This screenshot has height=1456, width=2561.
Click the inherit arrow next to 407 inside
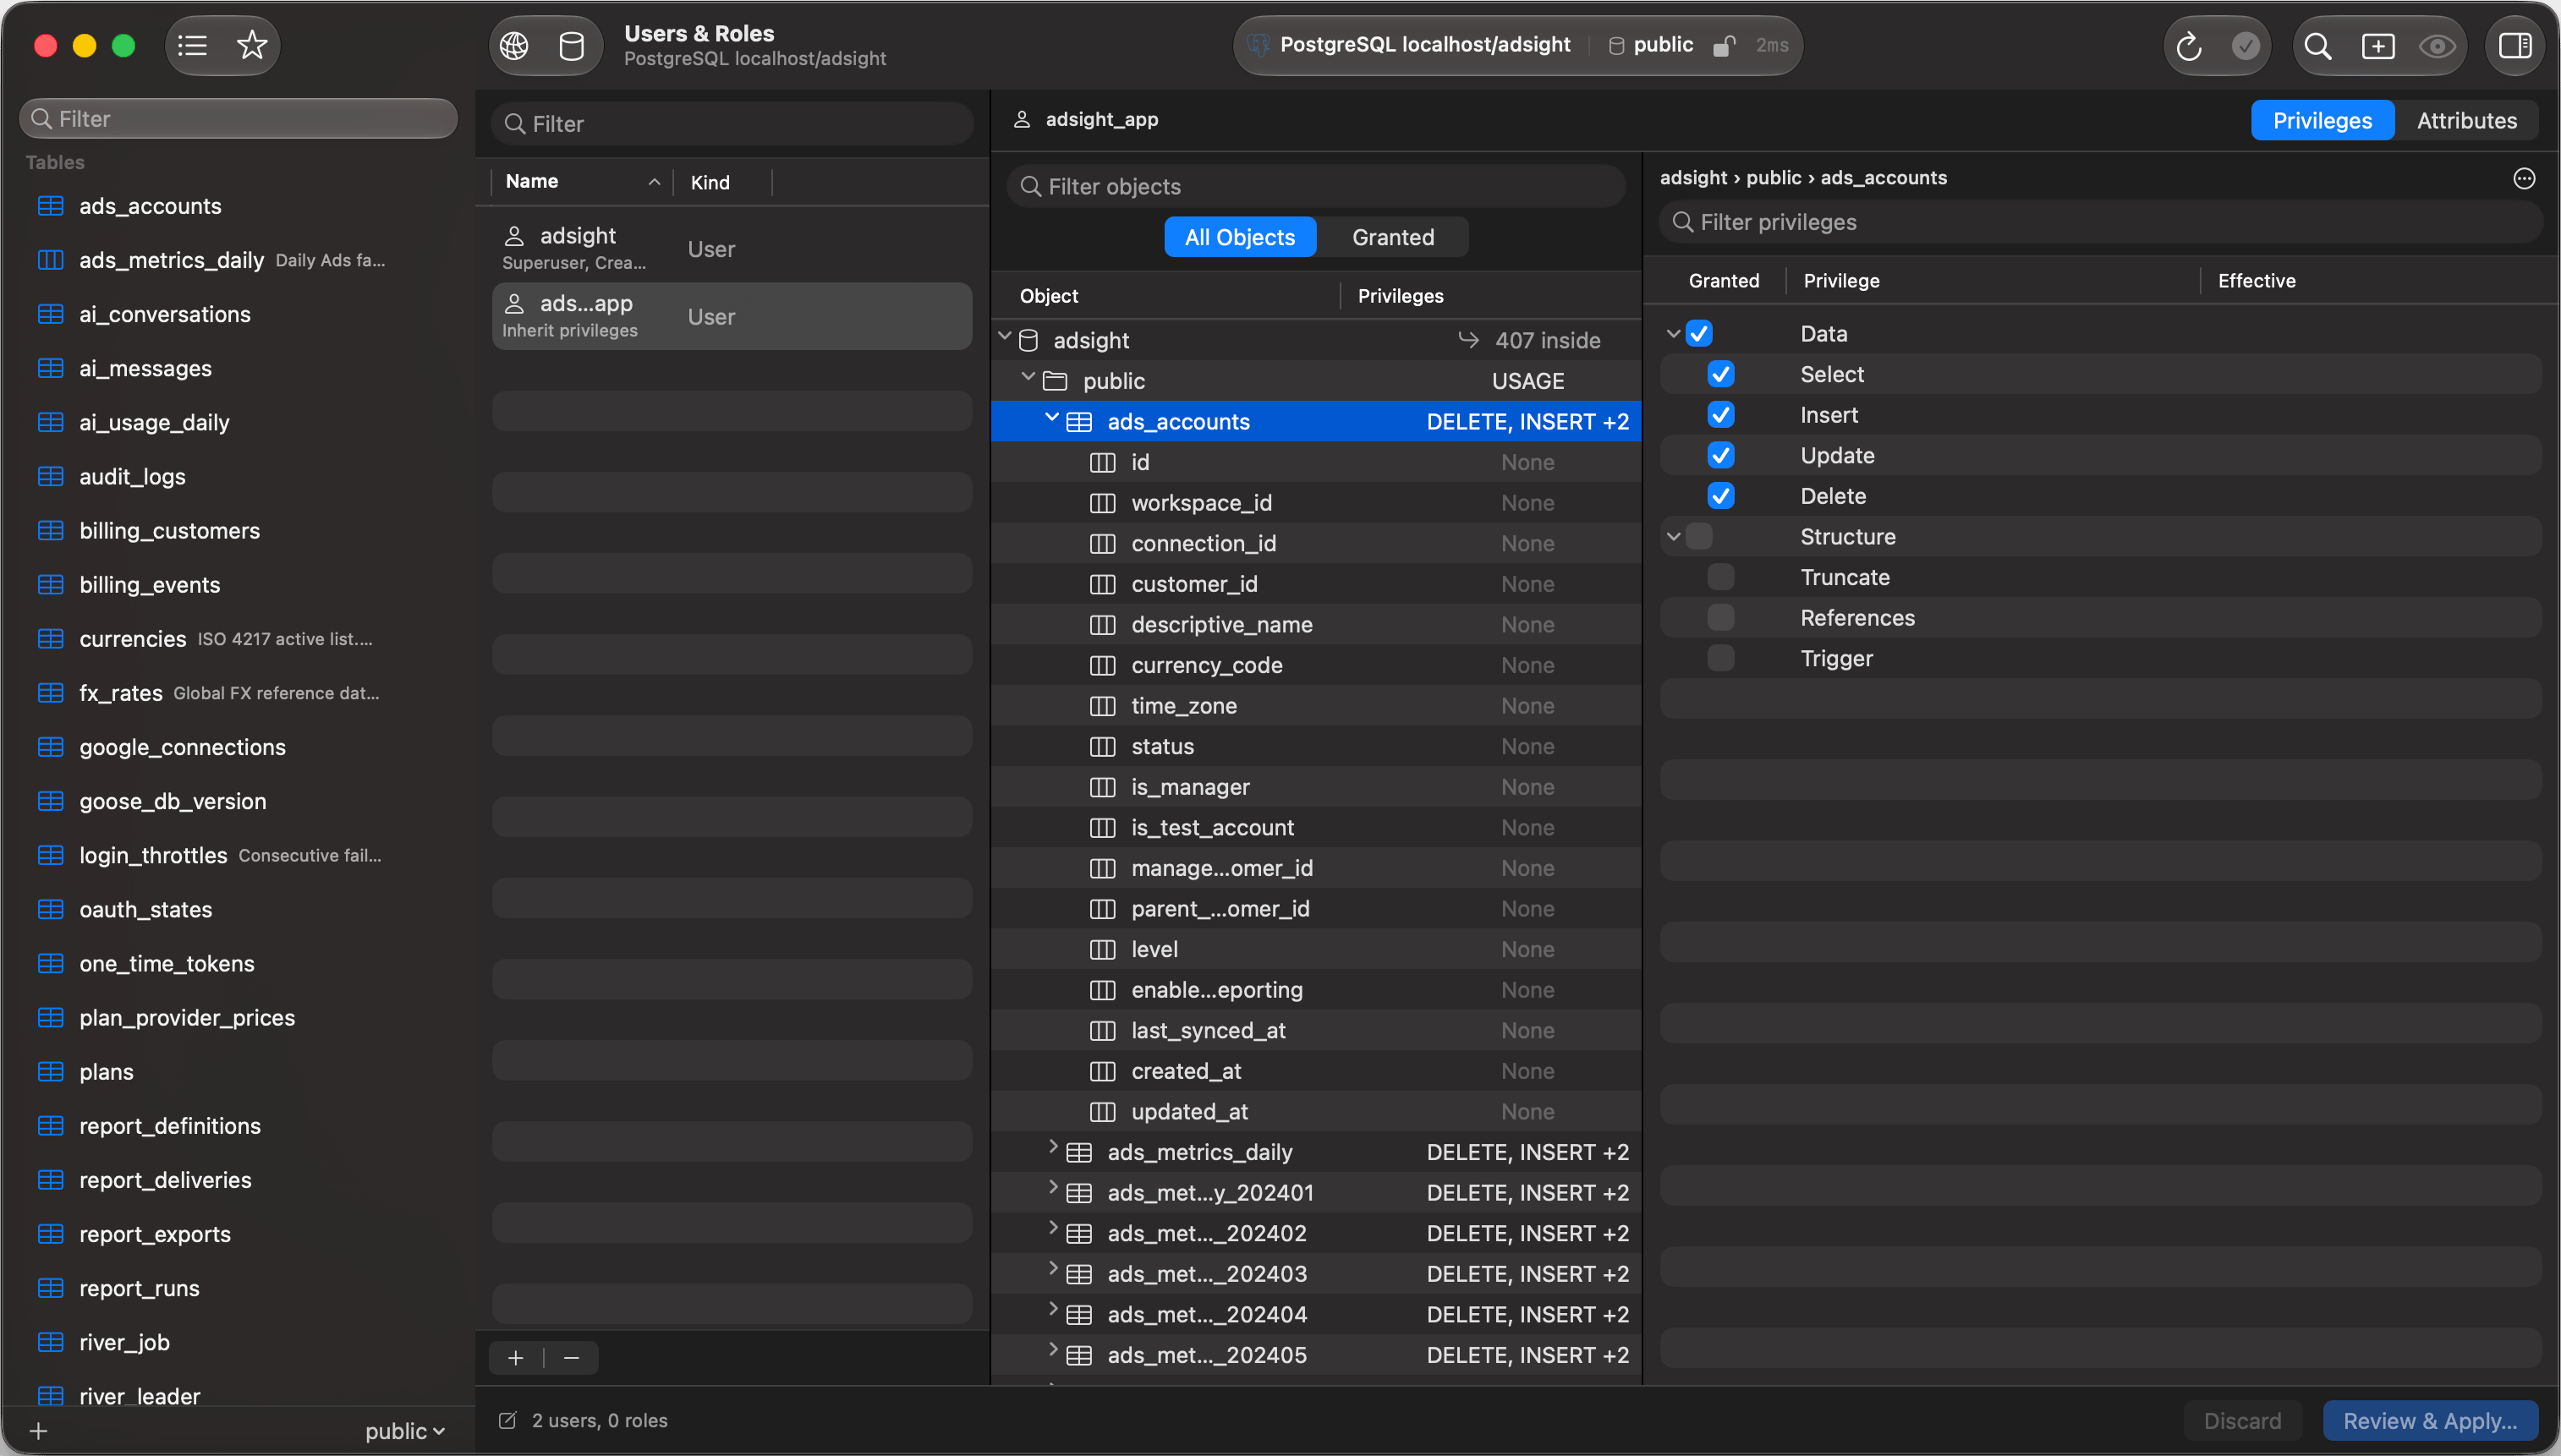point(1467,340)
